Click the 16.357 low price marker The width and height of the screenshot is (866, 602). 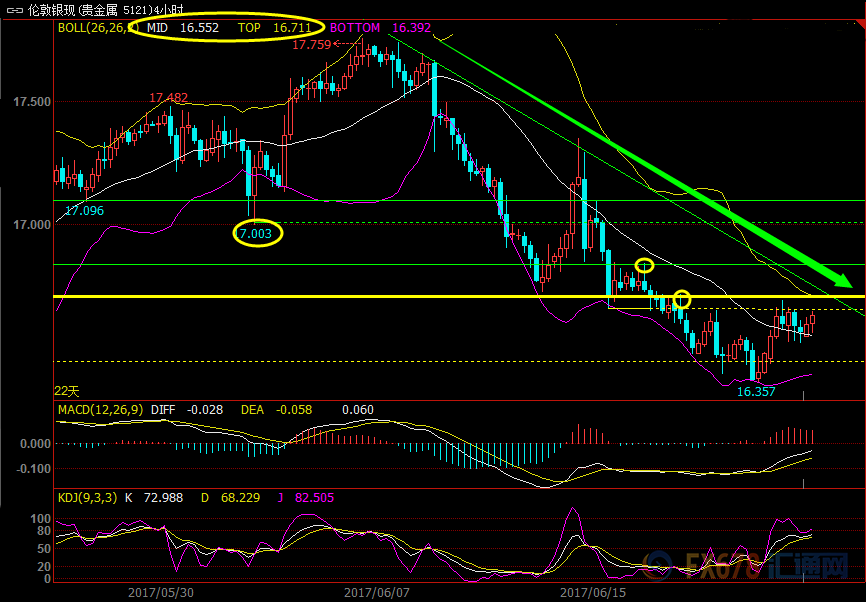(x=756, y=392)
